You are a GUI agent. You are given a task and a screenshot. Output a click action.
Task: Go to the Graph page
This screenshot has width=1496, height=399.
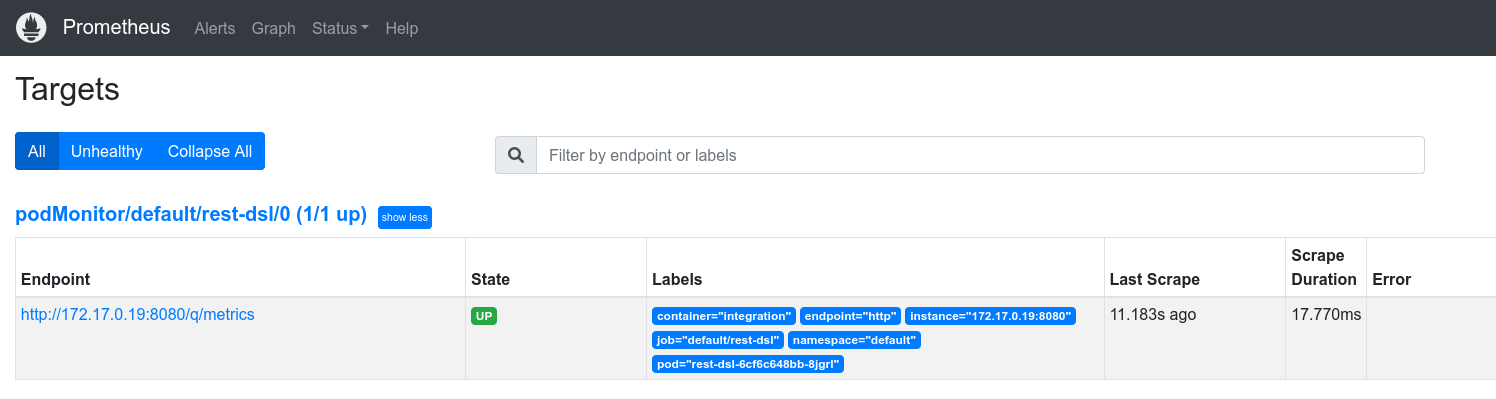point(274,28)
